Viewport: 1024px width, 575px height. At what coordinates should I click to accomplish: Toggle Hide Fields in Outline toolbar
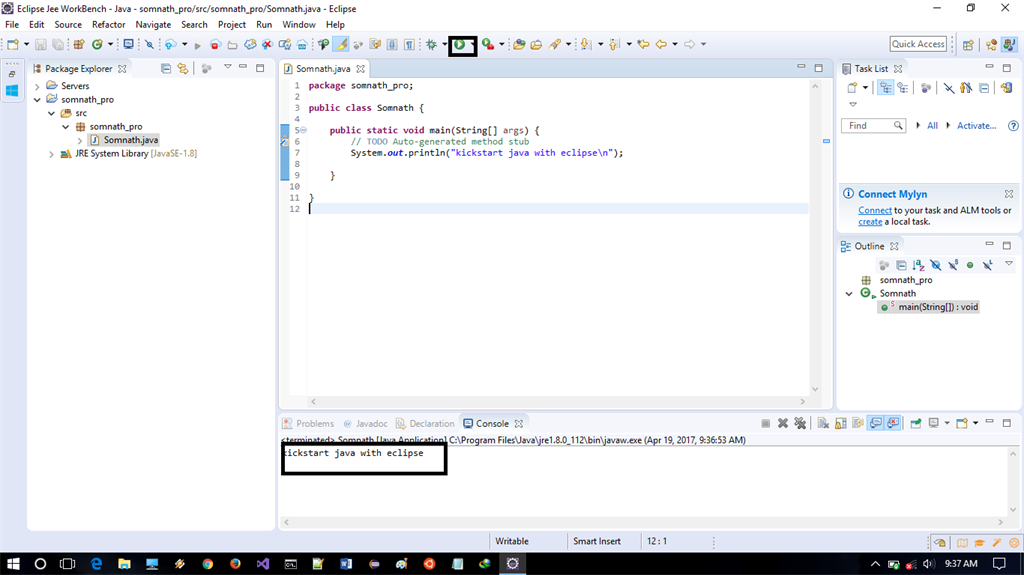pyautogui.click(x=935, y=265)
